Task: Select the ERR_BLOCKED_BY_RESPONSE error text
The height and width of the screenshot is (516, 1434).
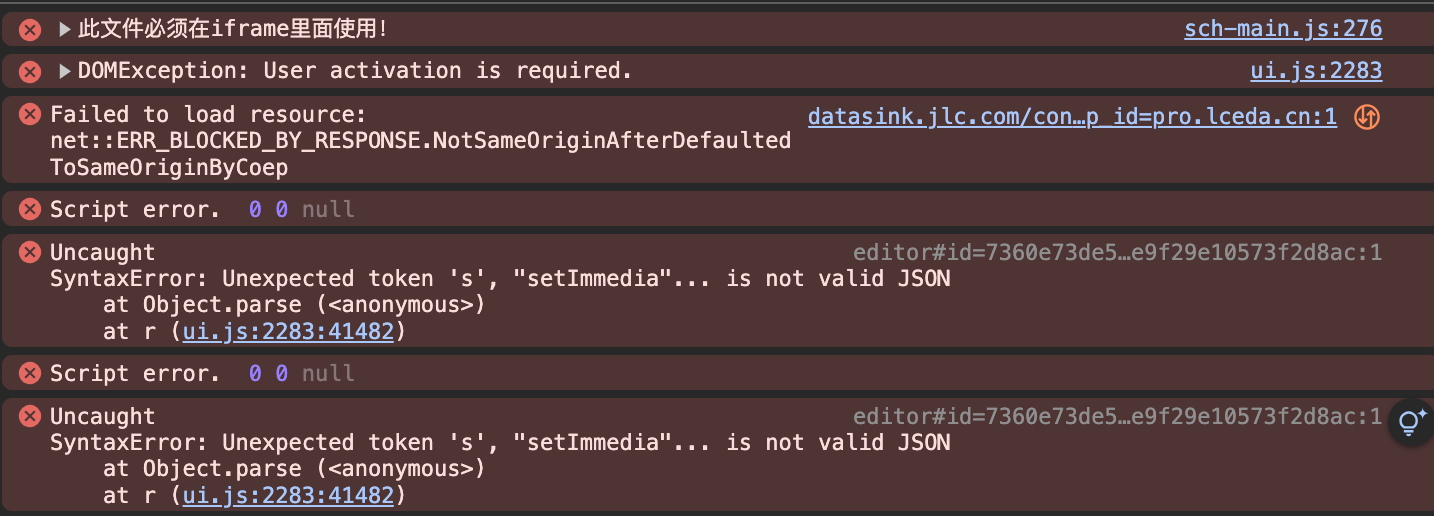Action: pos(420,141)
